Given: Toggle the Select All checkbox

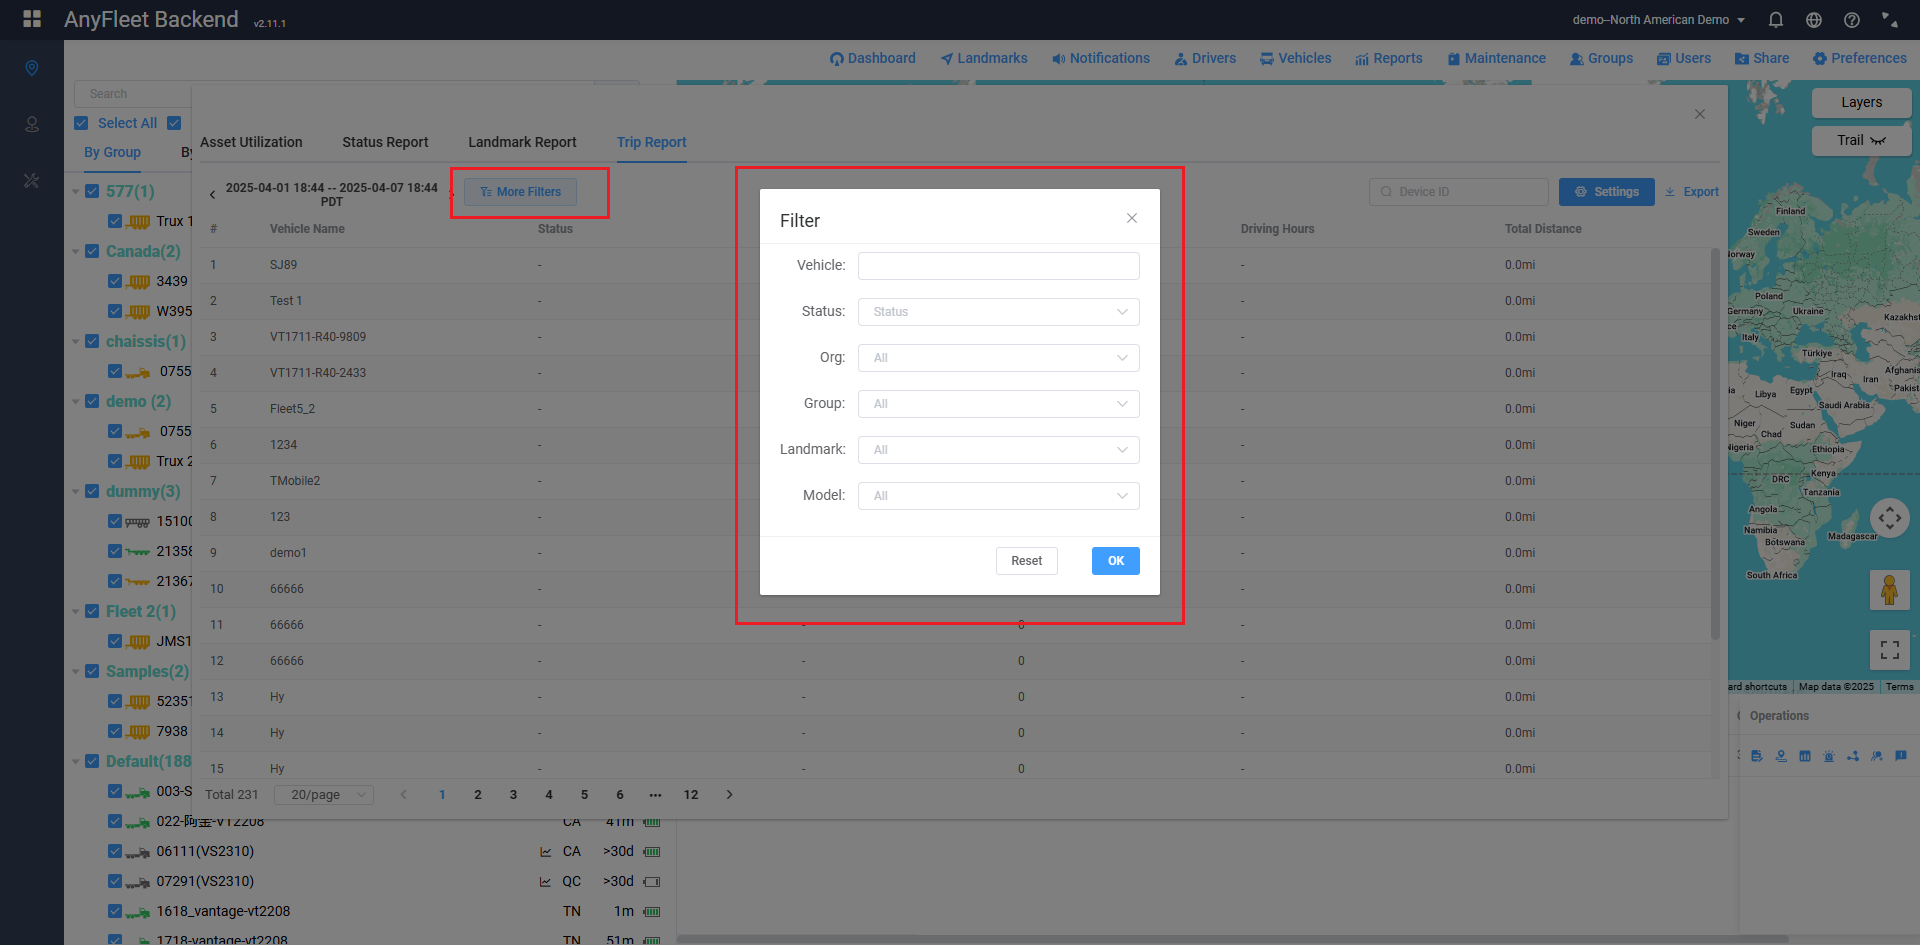Looking at the screenshot, I should tap(82, 123).
